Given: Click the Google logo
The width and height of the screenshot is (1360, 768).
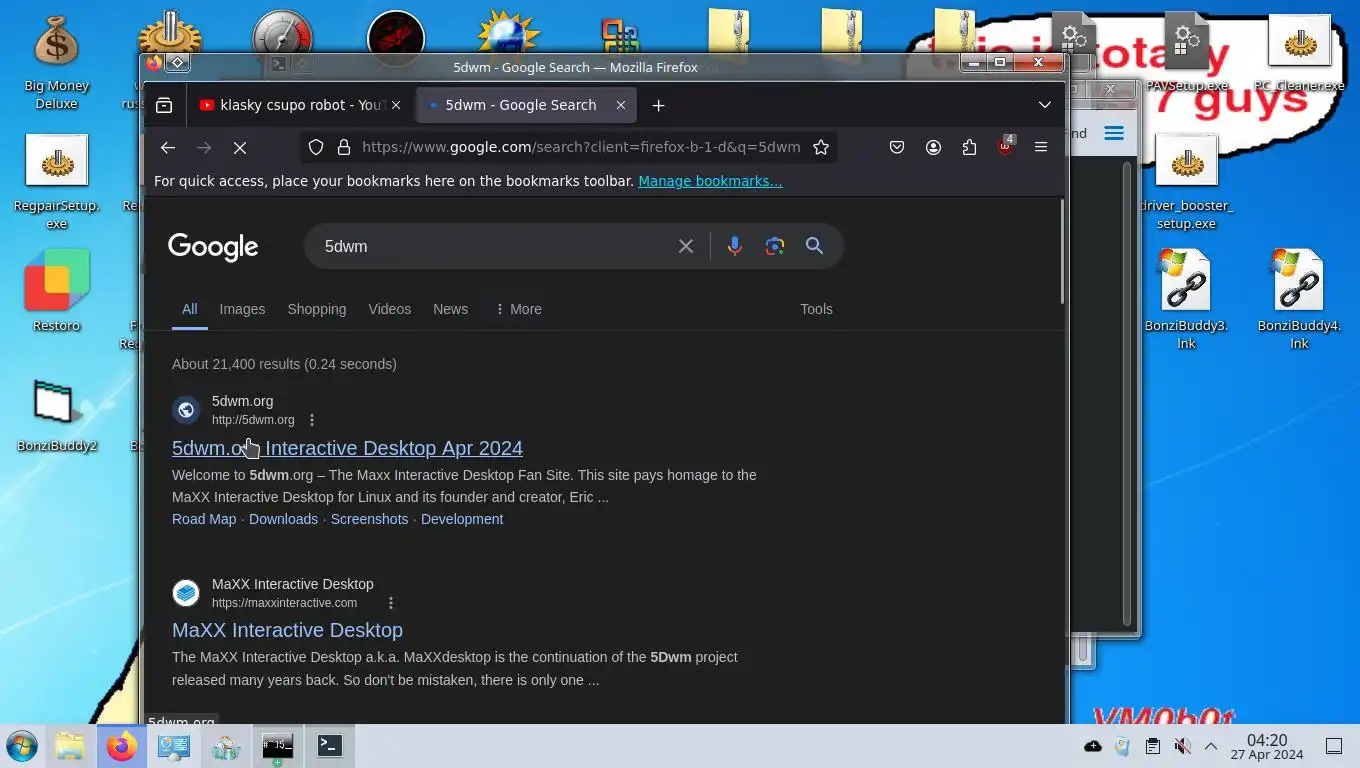Looking at the screenshot, I should click(x=213, y=247).
